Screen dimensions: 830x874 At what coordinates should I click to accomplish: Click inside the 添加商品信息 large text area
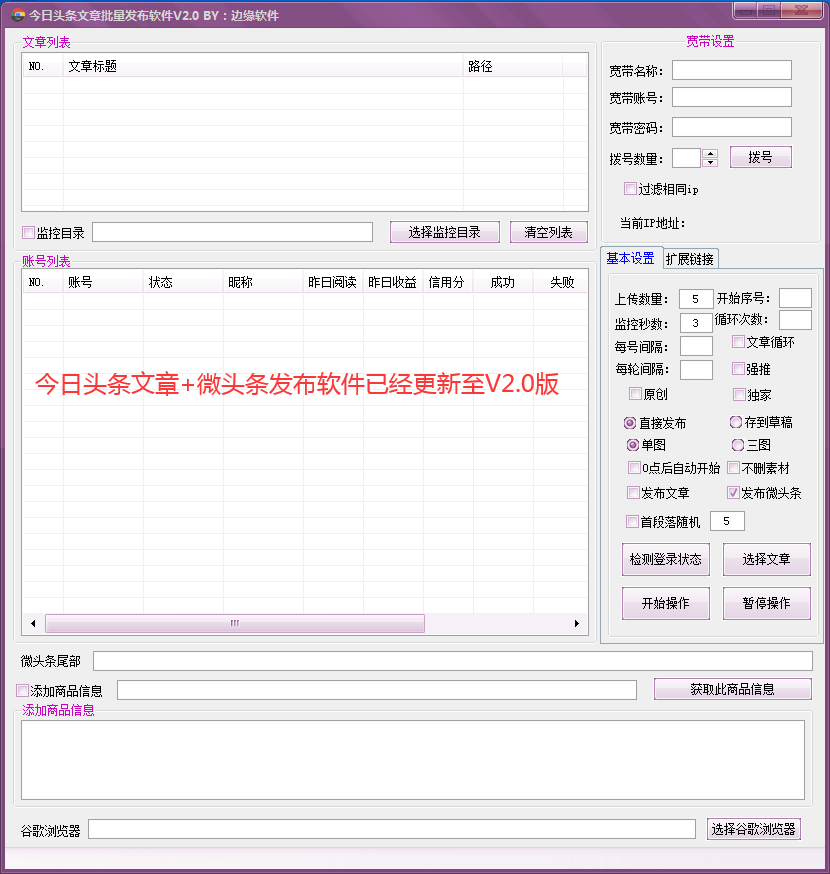(413, 760)
